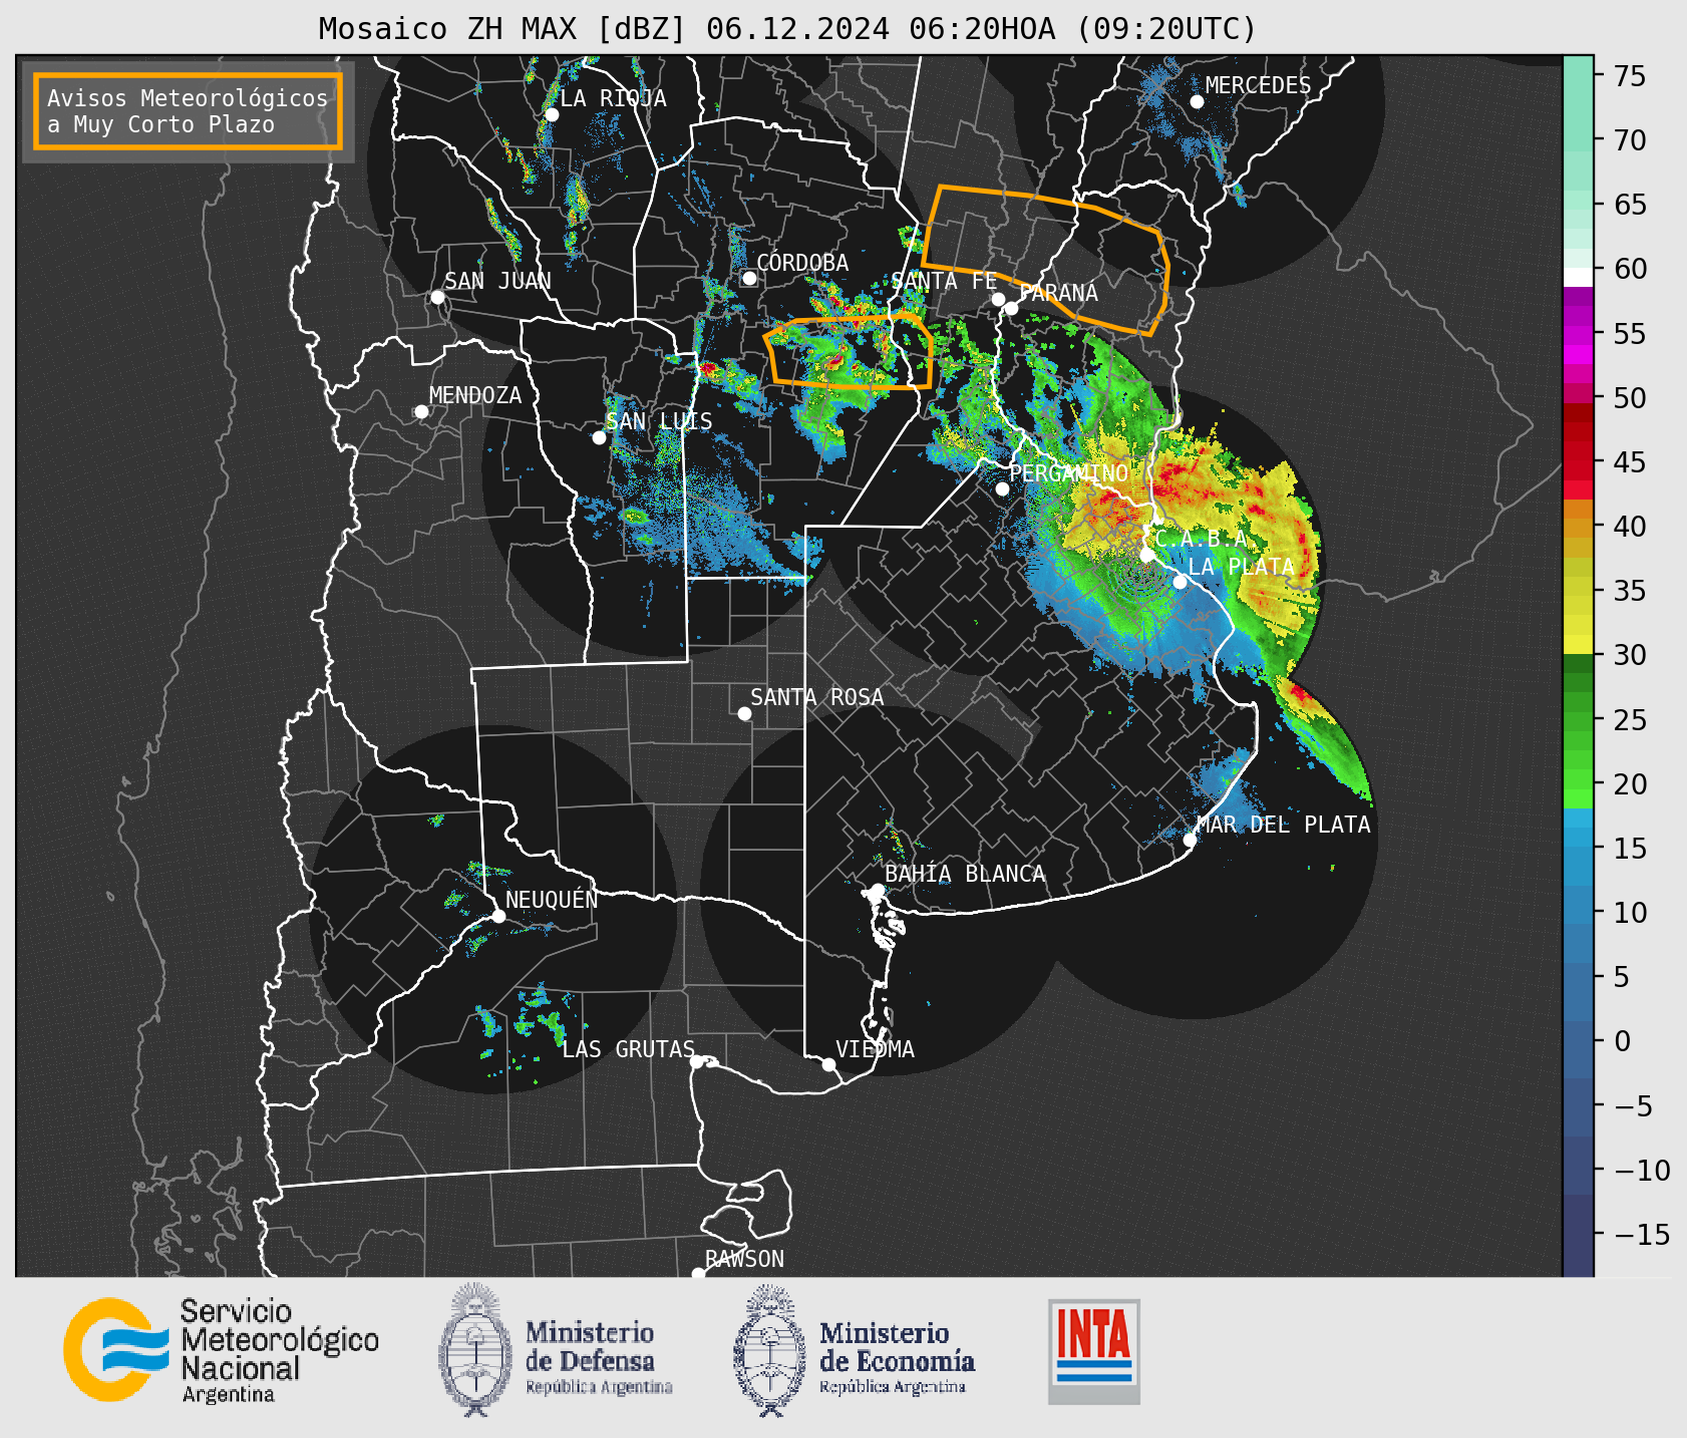The image size is (1687, 1438).
Task: Click the Ministerio de Defensa crest
Action: tap(474, 1350)
